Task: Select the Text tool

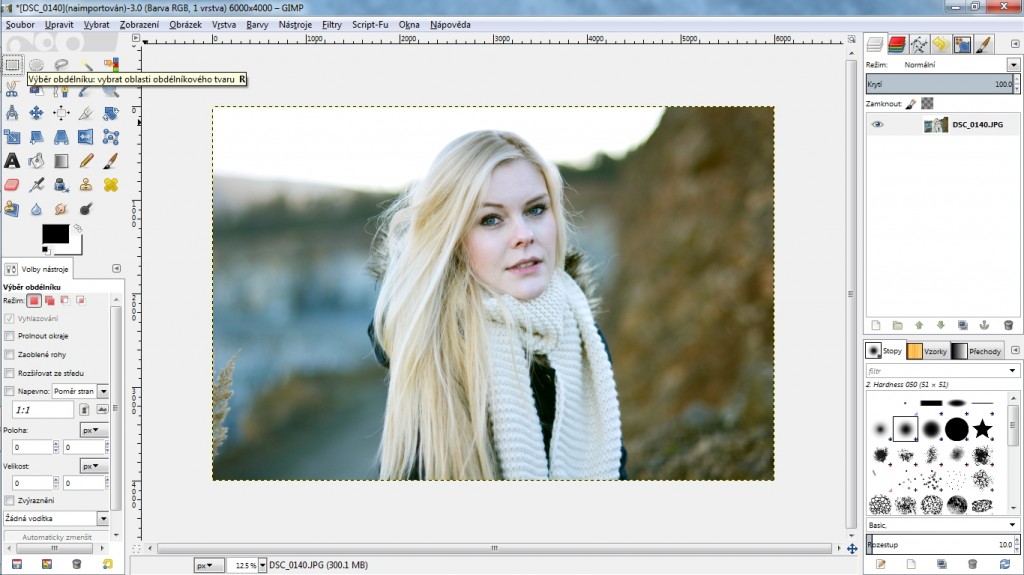Action: 12,161
